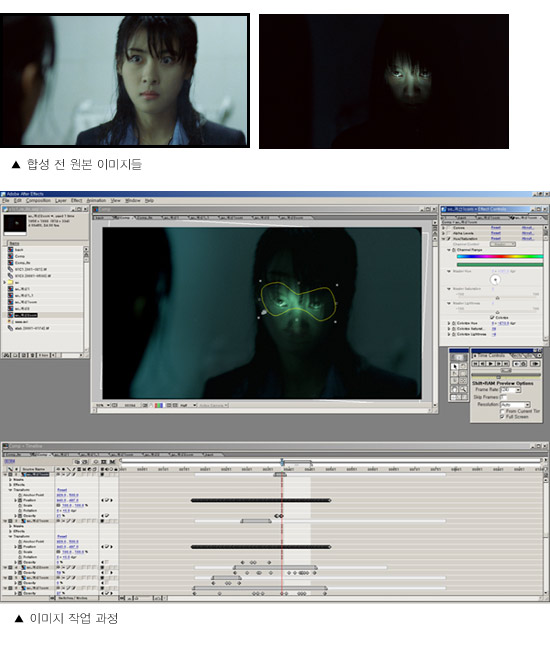550x659 pixels.
Task: Toggle wireframe interactions button in Timeline
Action: pyautogui.click(x=77, y=462)
